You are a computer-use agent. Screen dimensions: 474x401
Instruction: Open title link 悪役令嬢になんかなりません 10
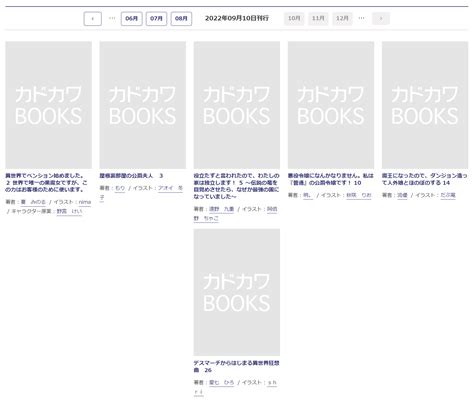pos(331,179)
